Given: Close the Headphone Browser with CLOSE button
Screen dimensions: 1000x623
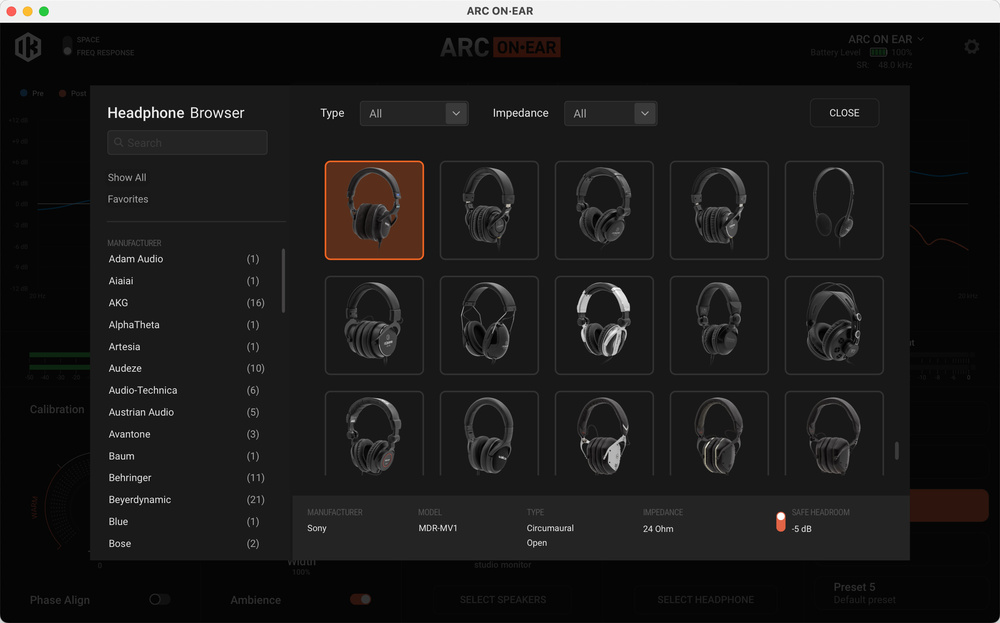Looking at the screenshot, I should (844, 113).
